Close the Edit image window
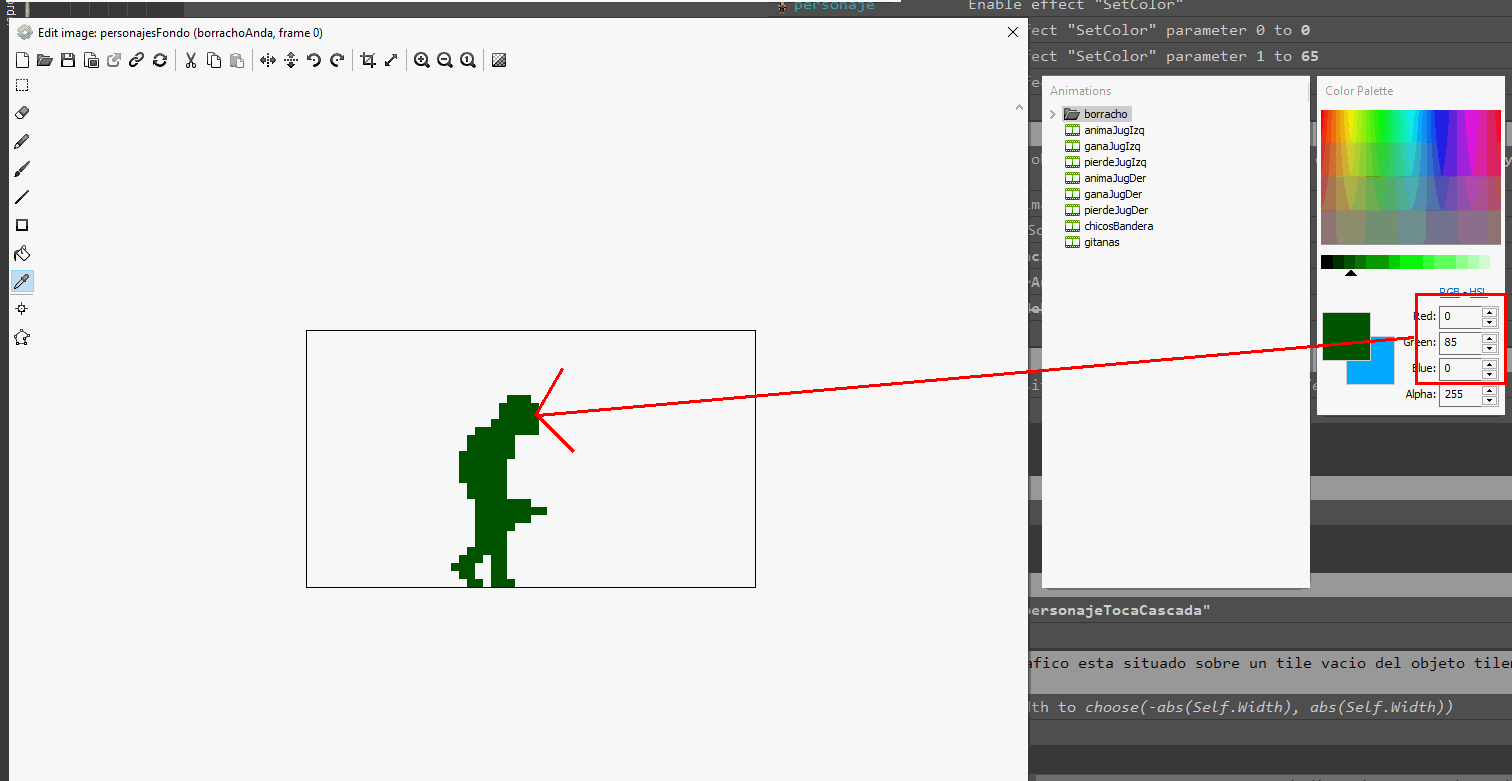1512x781 pixels. coord(1013,32)
